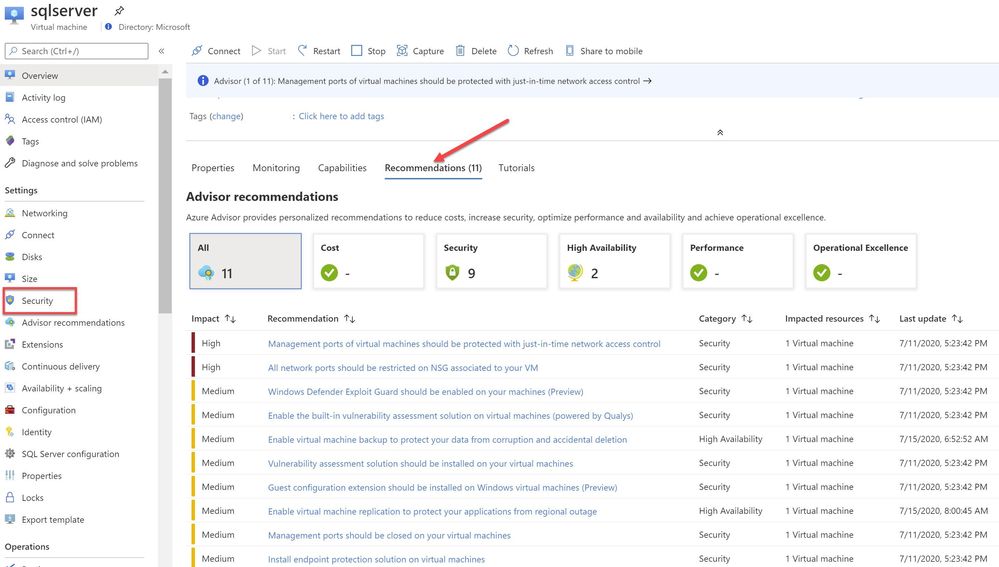The image size is (999, 567).
Task: Open the All network ports restricted recommendation
Action: coord(403,368)
